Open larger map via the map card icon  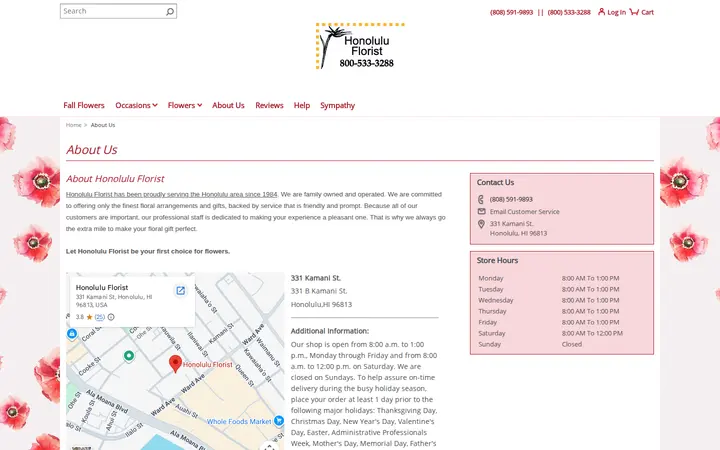(x=180, y=290)
